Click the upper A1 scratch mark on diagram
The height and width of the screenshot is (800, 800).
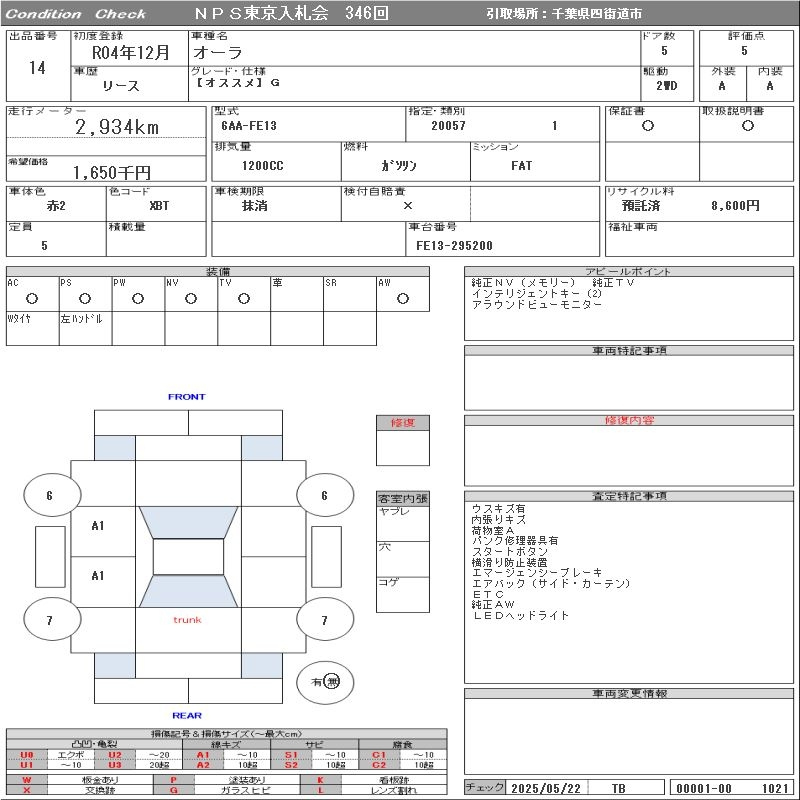click(98, 526)
